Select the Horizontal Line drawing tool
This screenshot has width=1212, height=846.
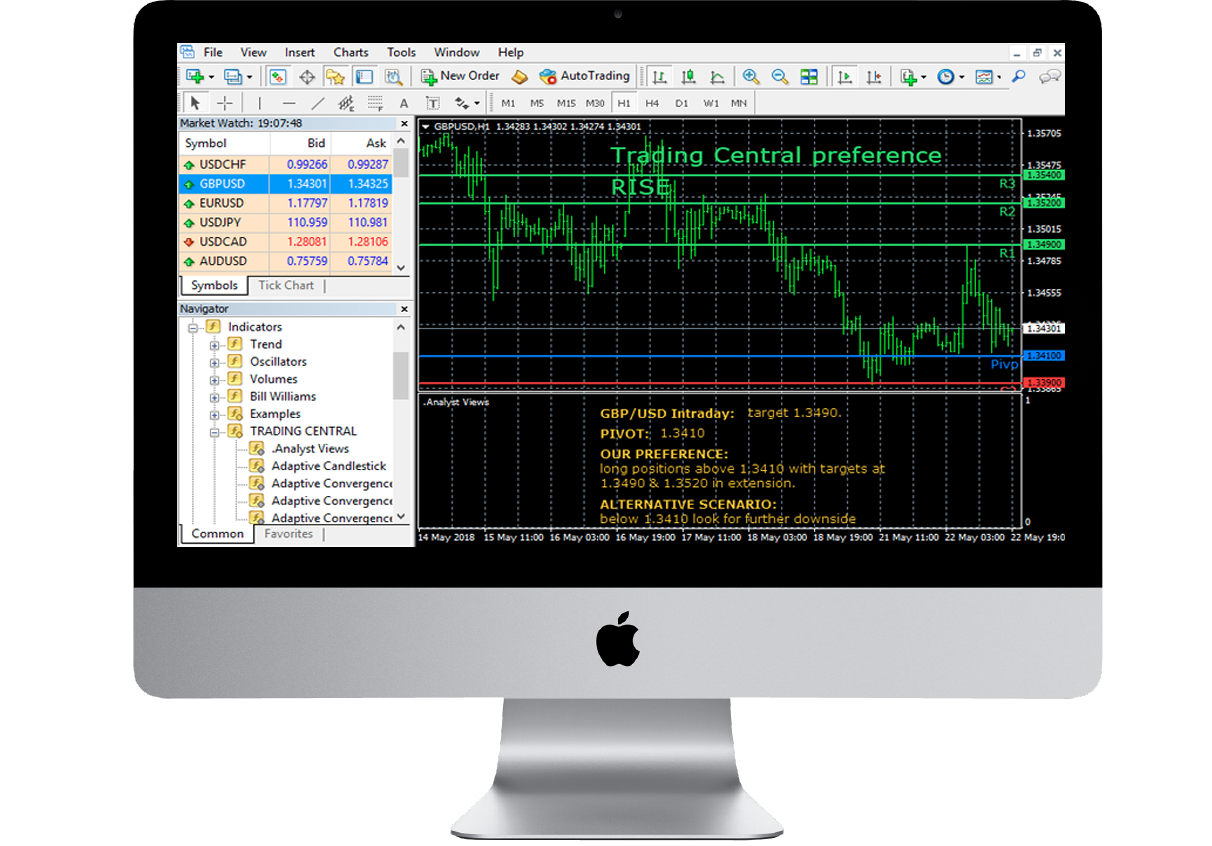[x=287, y=102]
